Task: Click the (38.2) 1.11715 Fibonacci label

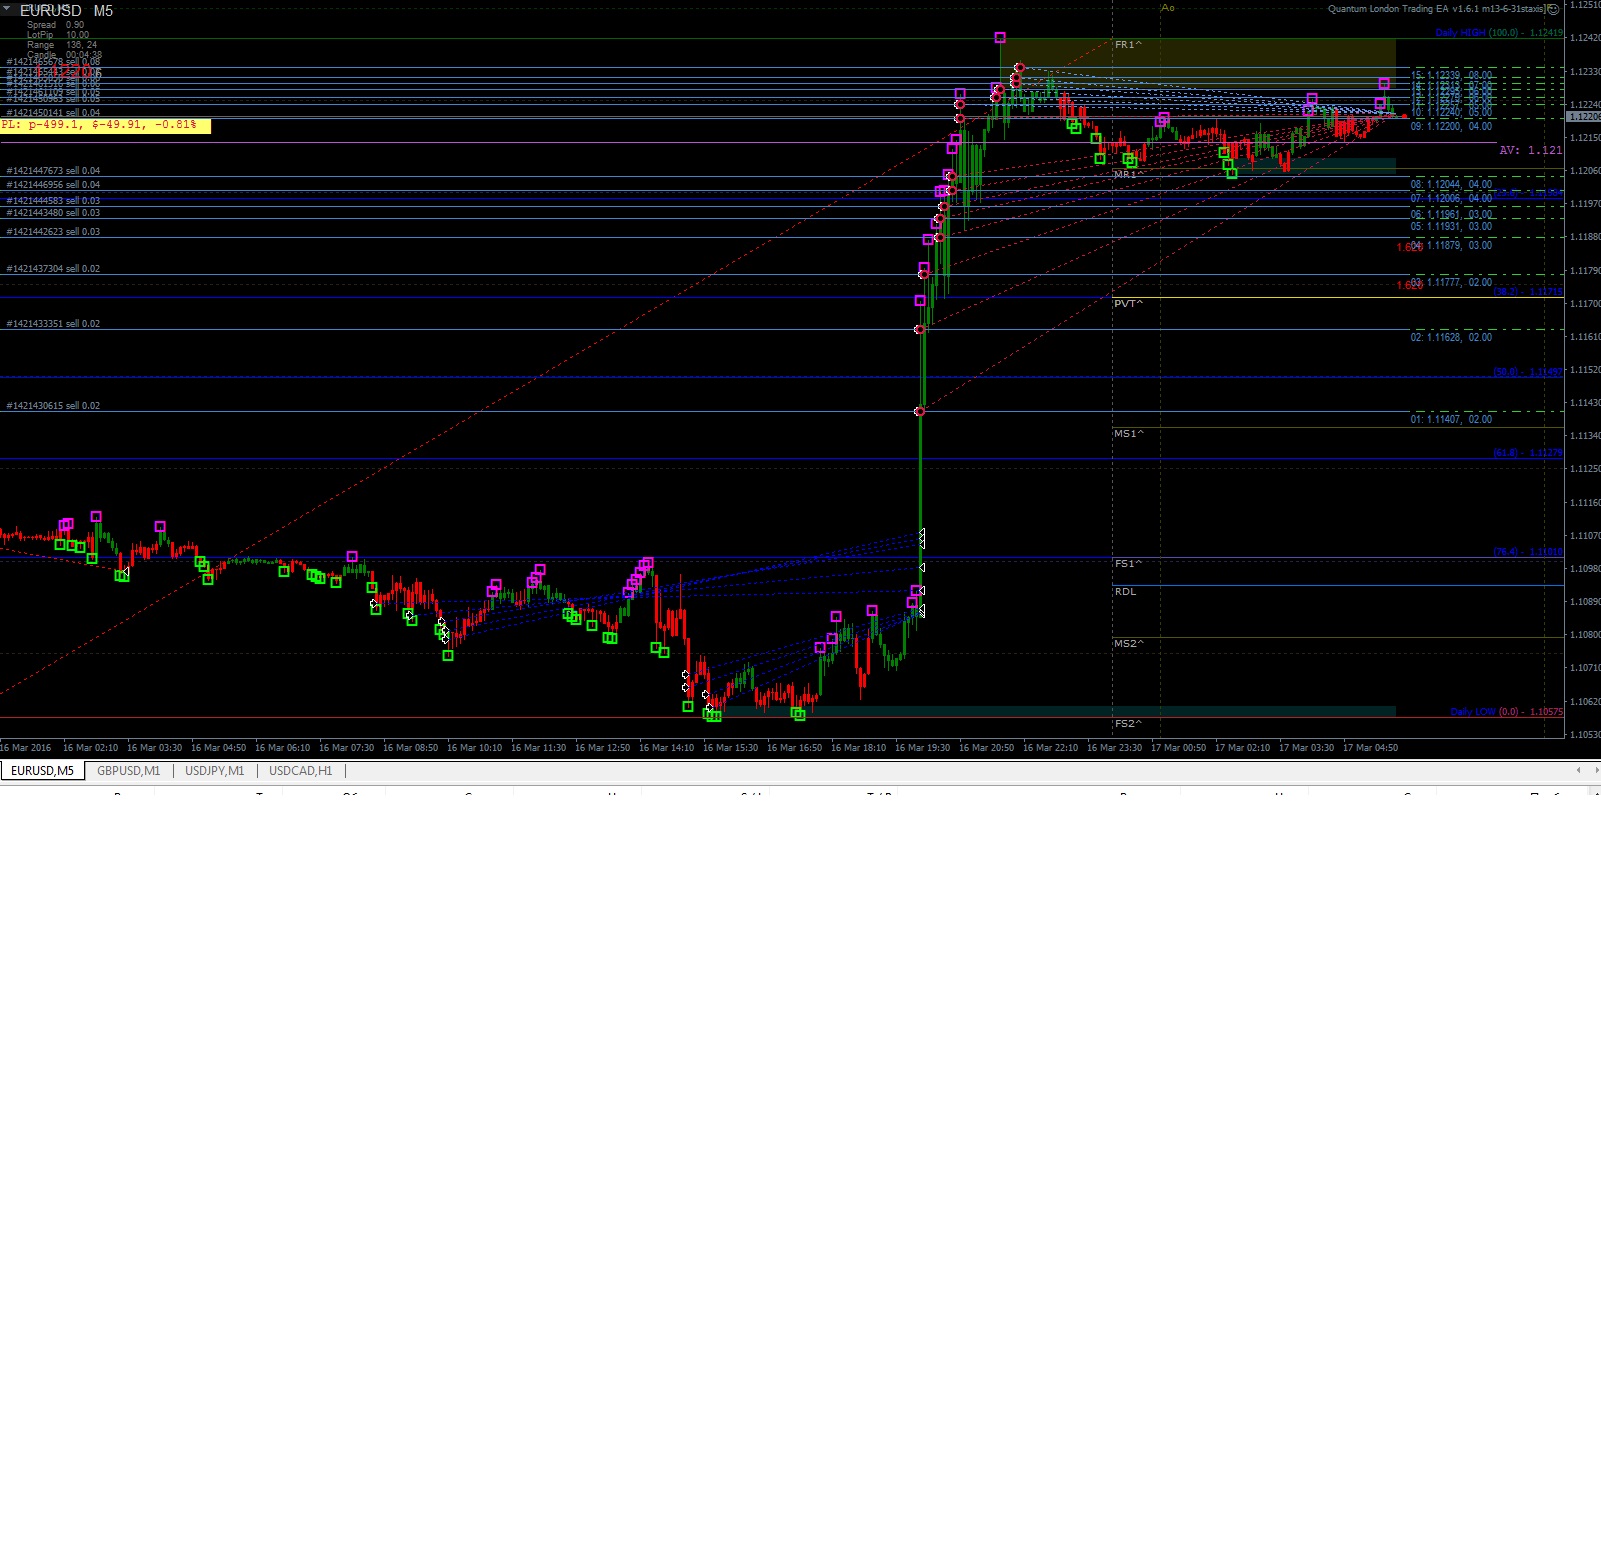Action: [1528, 292]
